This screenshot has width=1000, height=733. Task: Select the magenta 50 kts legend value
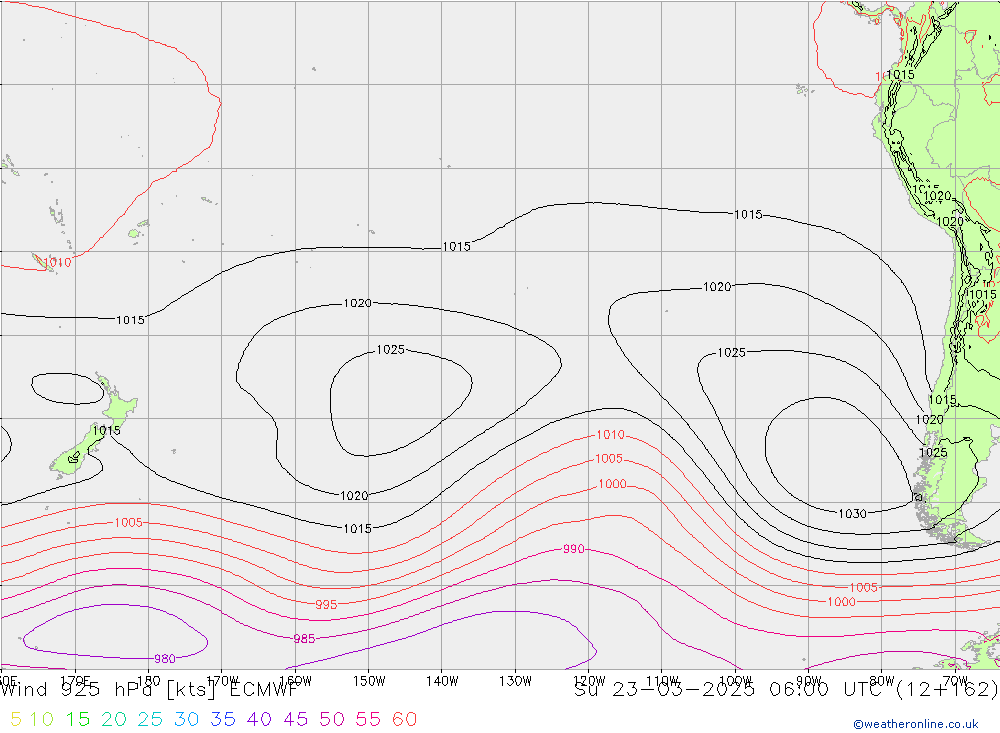(x=332, y=720)
